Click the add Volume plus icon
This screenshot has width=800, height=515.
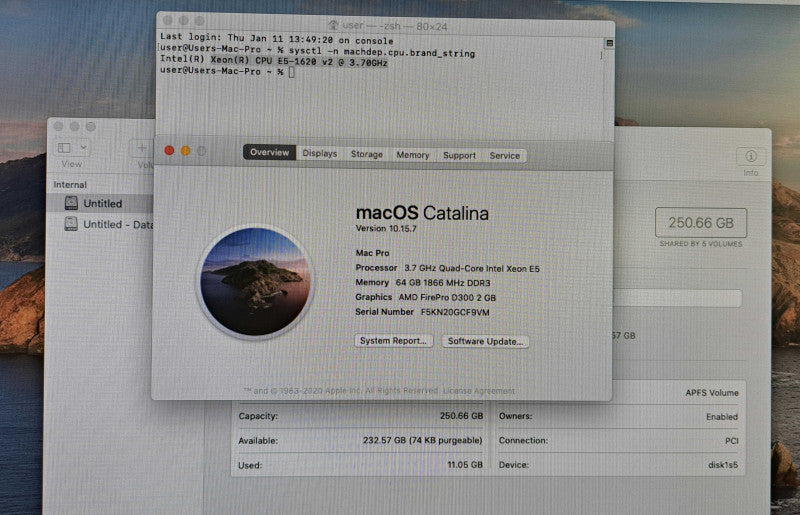pyautogui.click(x=141, y=148)
